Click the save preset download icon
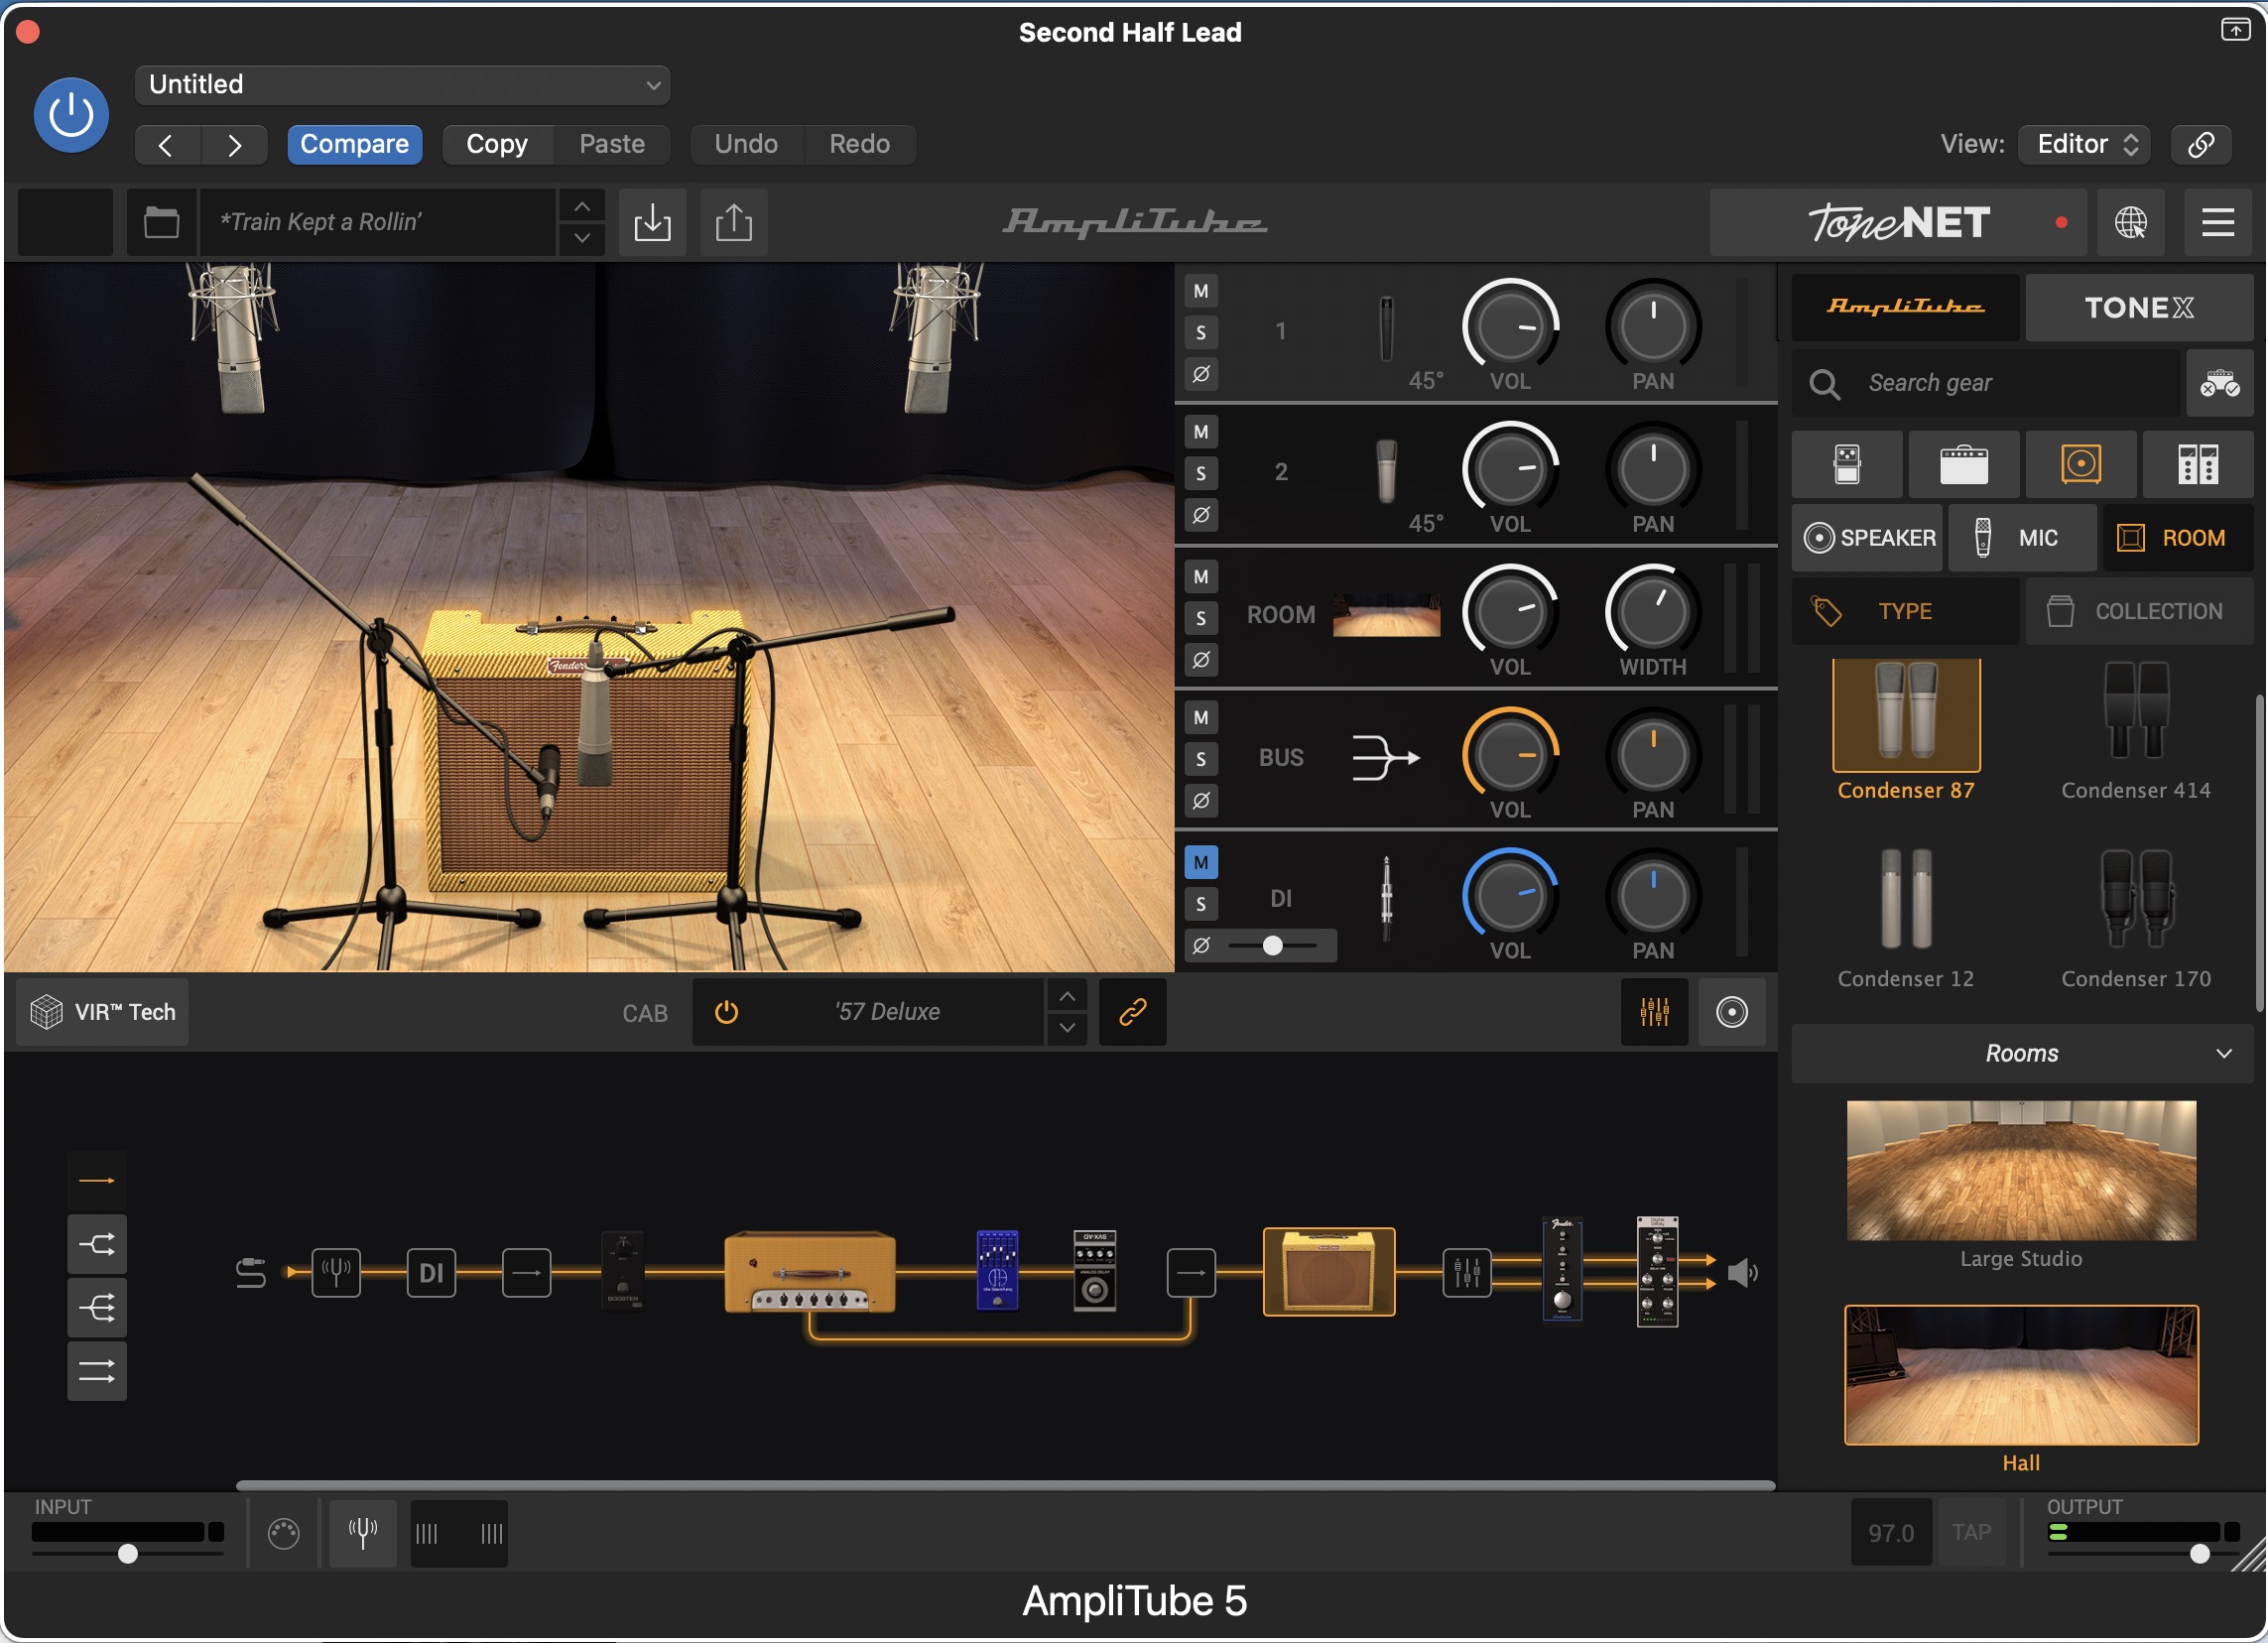This screenshot has height=1643, width=2268. 652,221
